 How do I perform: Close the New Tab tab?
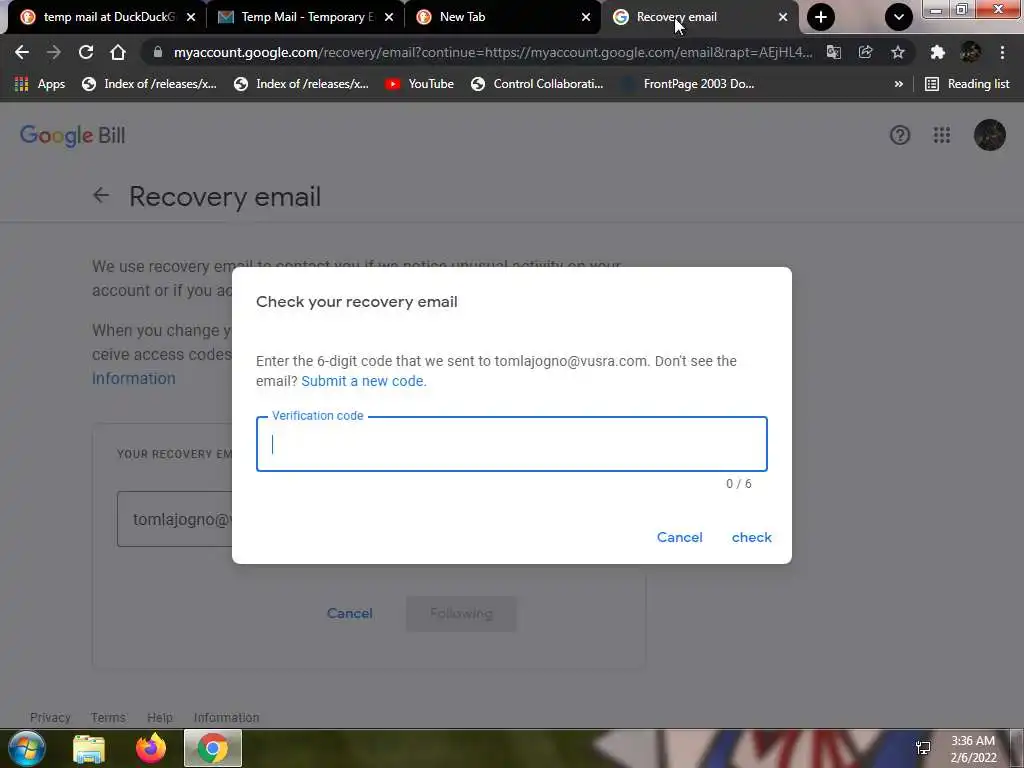[x=586, y=17]
